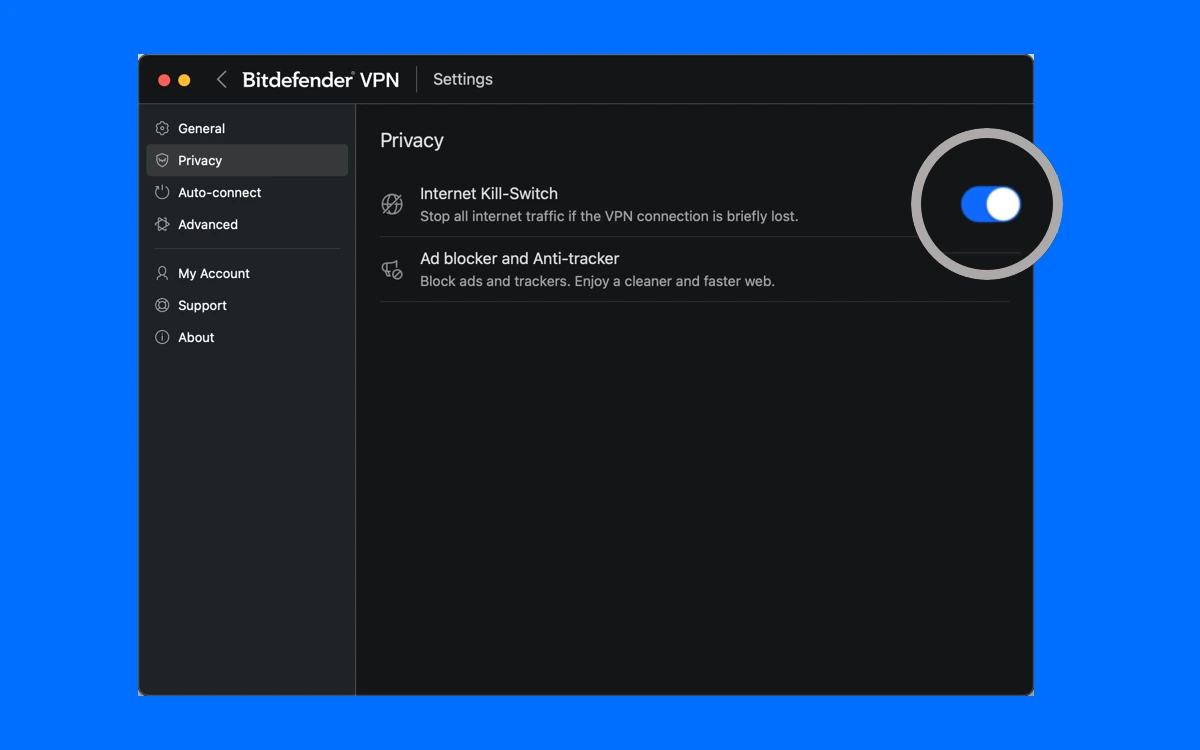Click the lifebuoy icon for Support

162,305
